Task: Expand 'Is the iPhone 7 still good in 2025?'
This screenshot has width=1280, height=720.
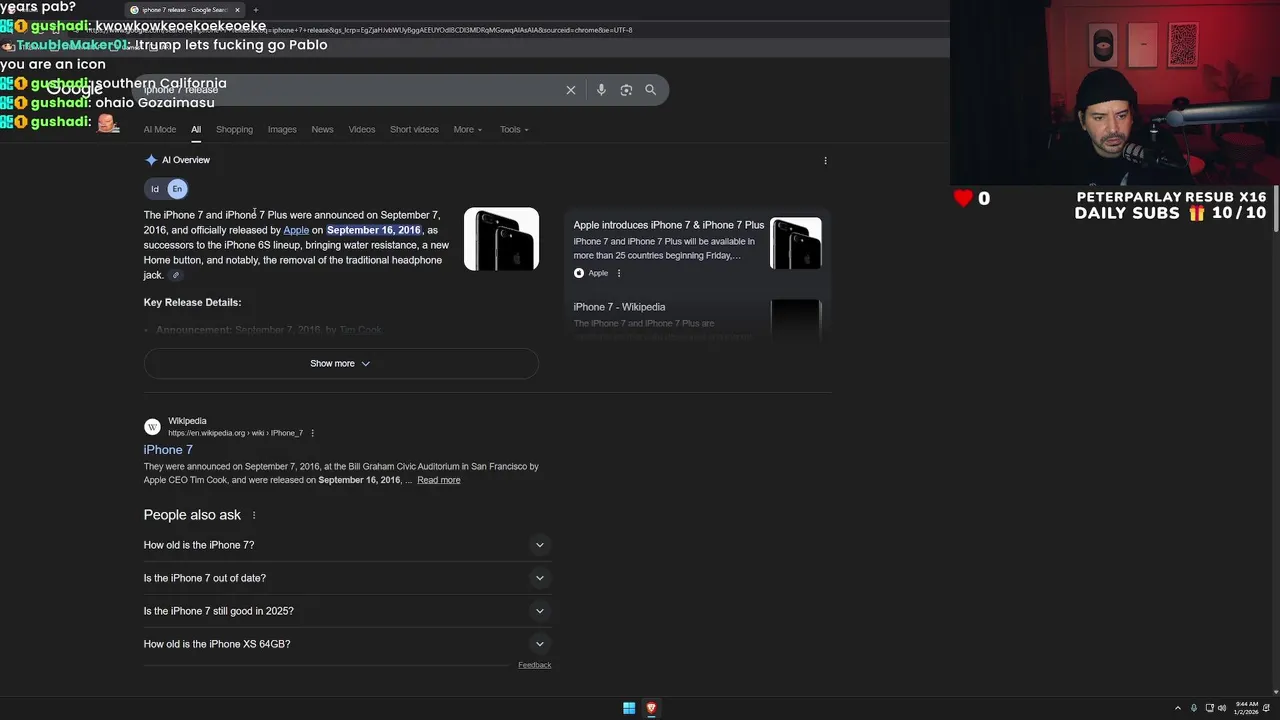Action: point(347,611)
